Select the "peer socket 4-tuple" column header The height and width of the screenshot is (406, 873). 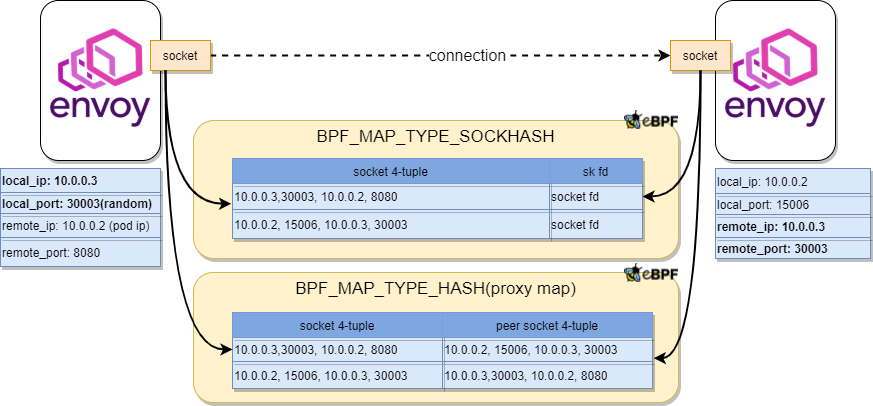coord(547,325)
